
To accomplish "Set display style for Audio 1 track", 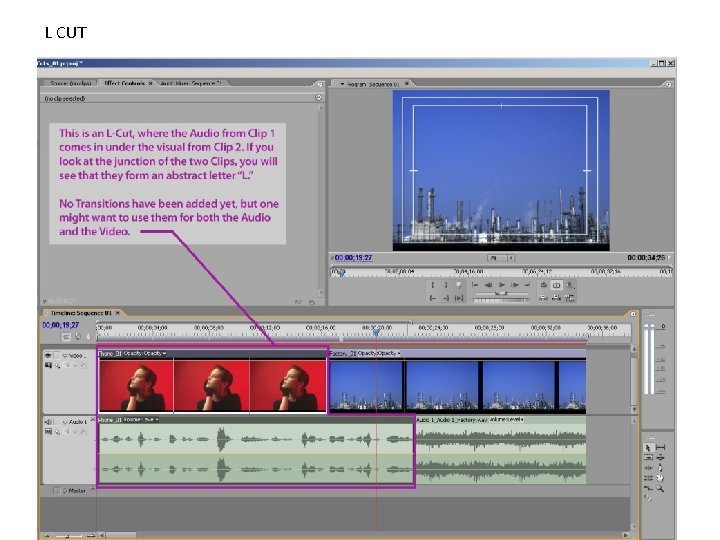I will 48,432.
